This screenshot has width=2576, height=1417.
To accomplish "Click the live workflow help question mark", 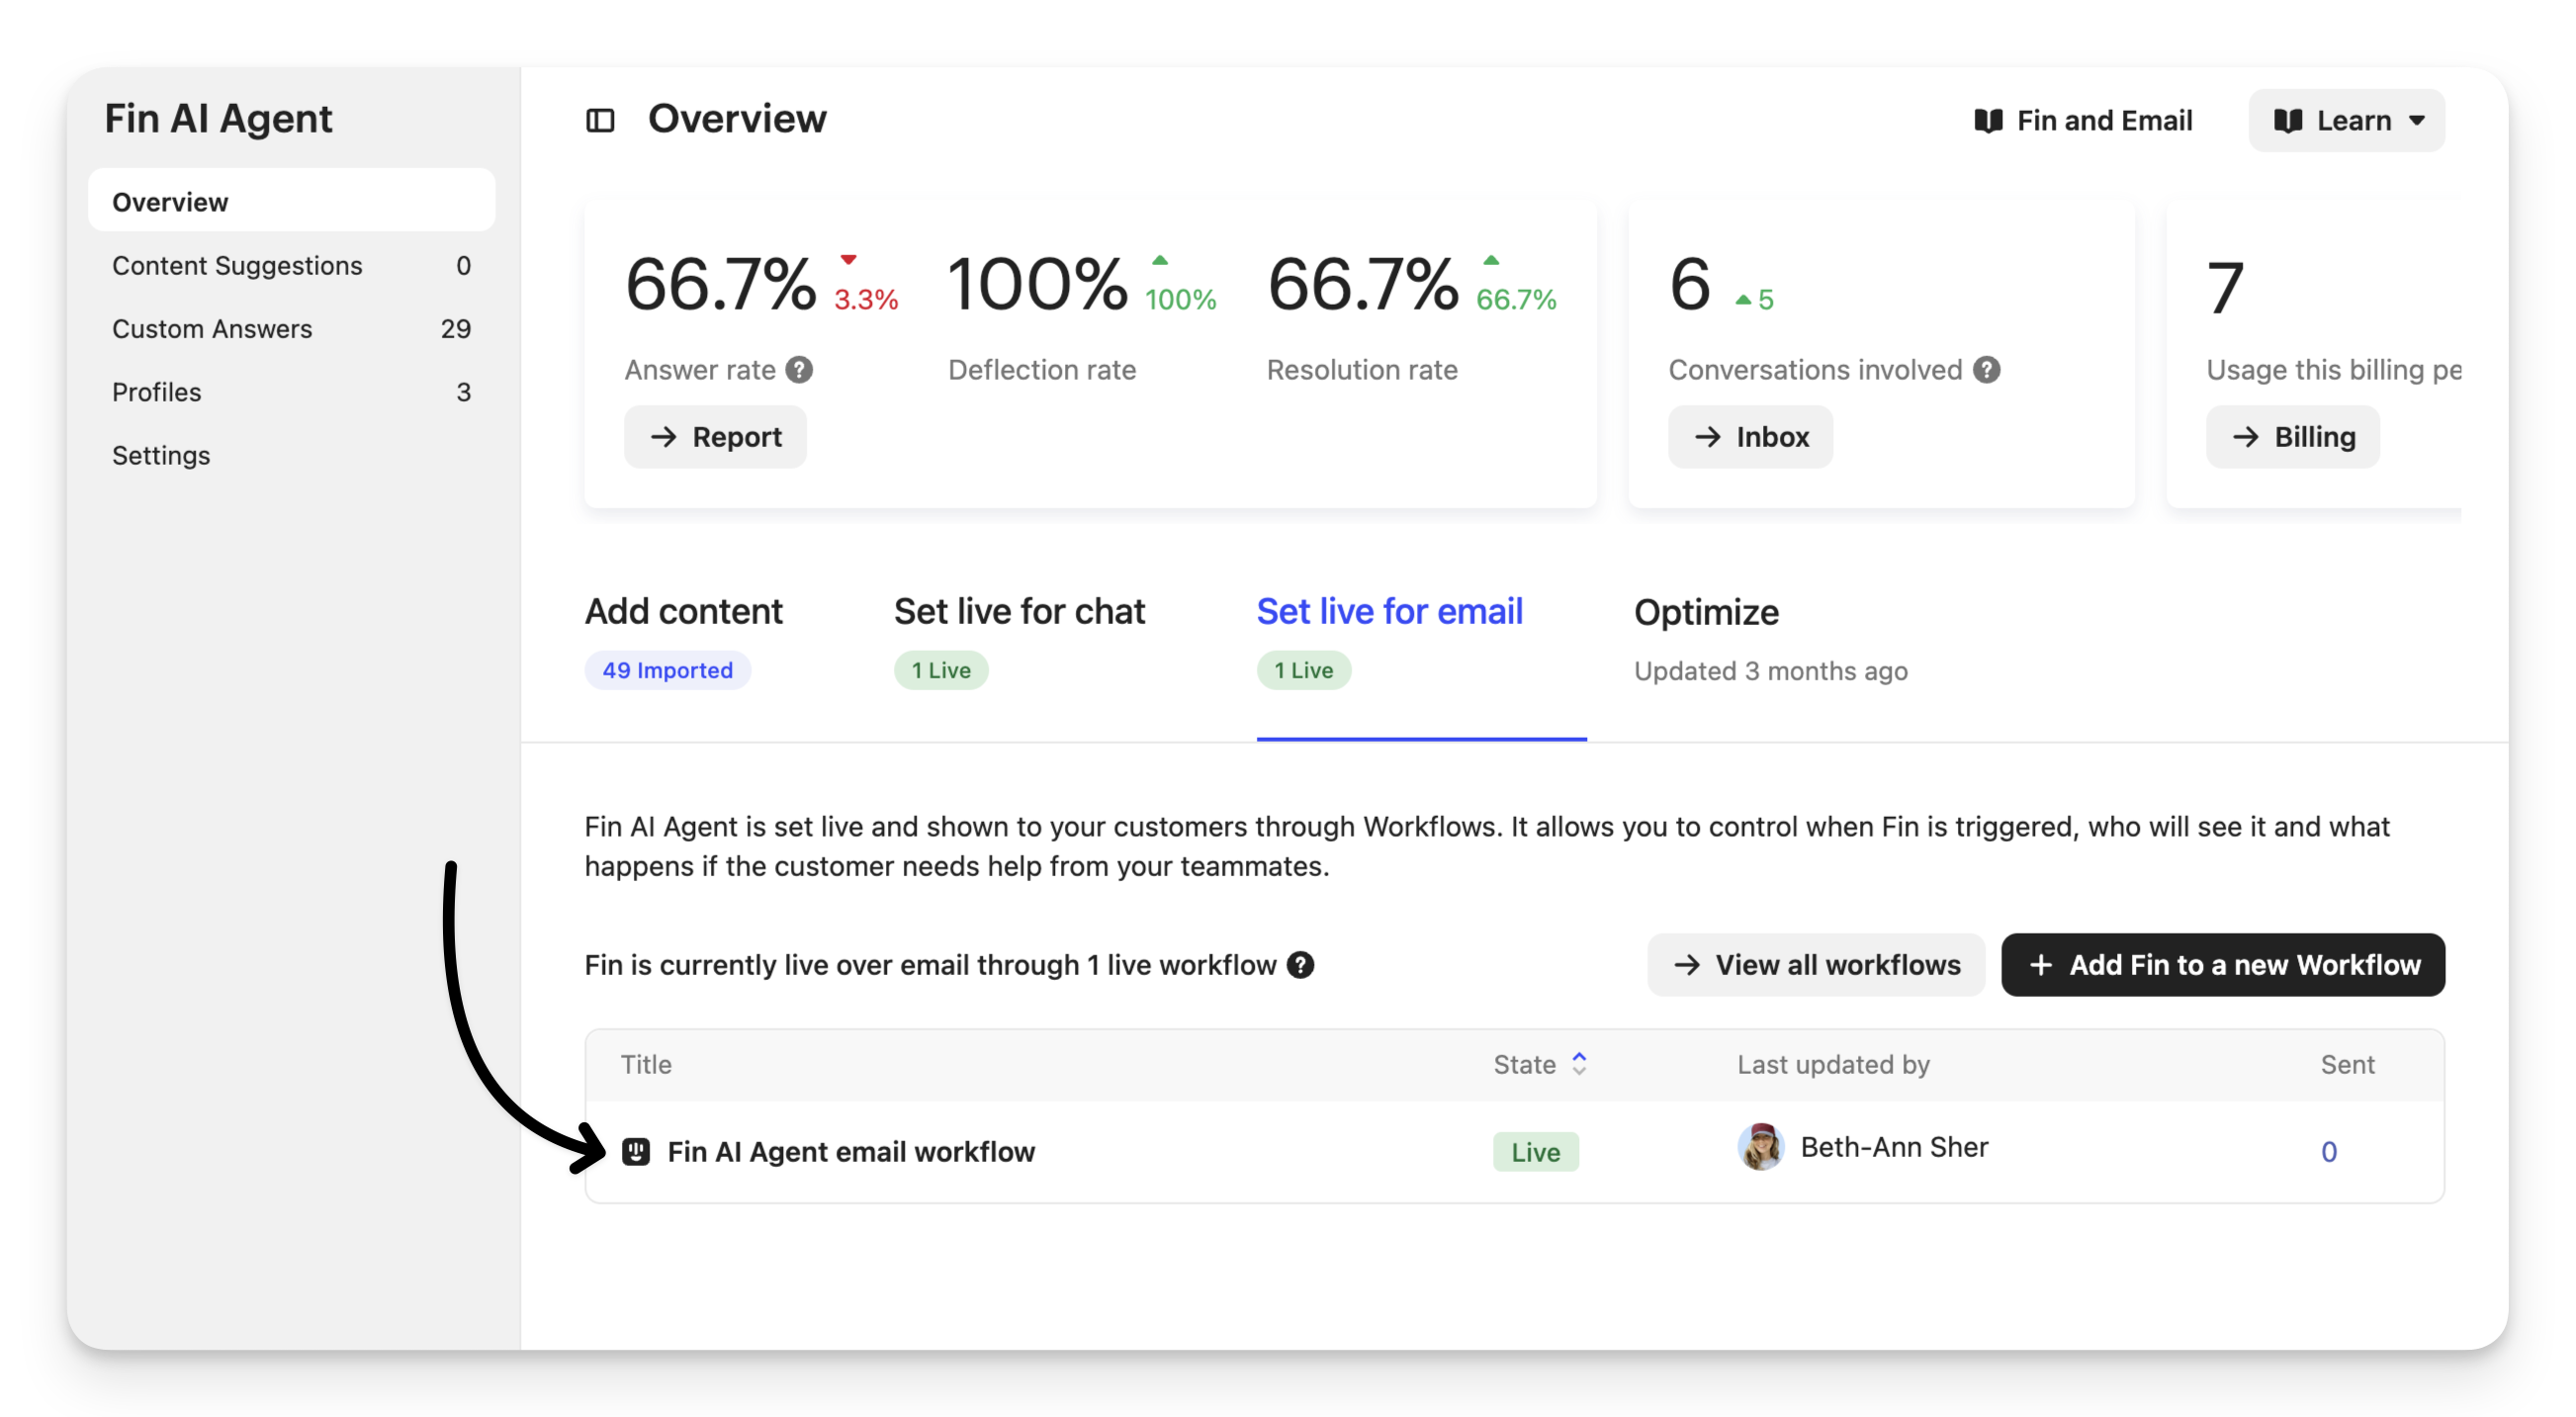I will pos(1300,965).
